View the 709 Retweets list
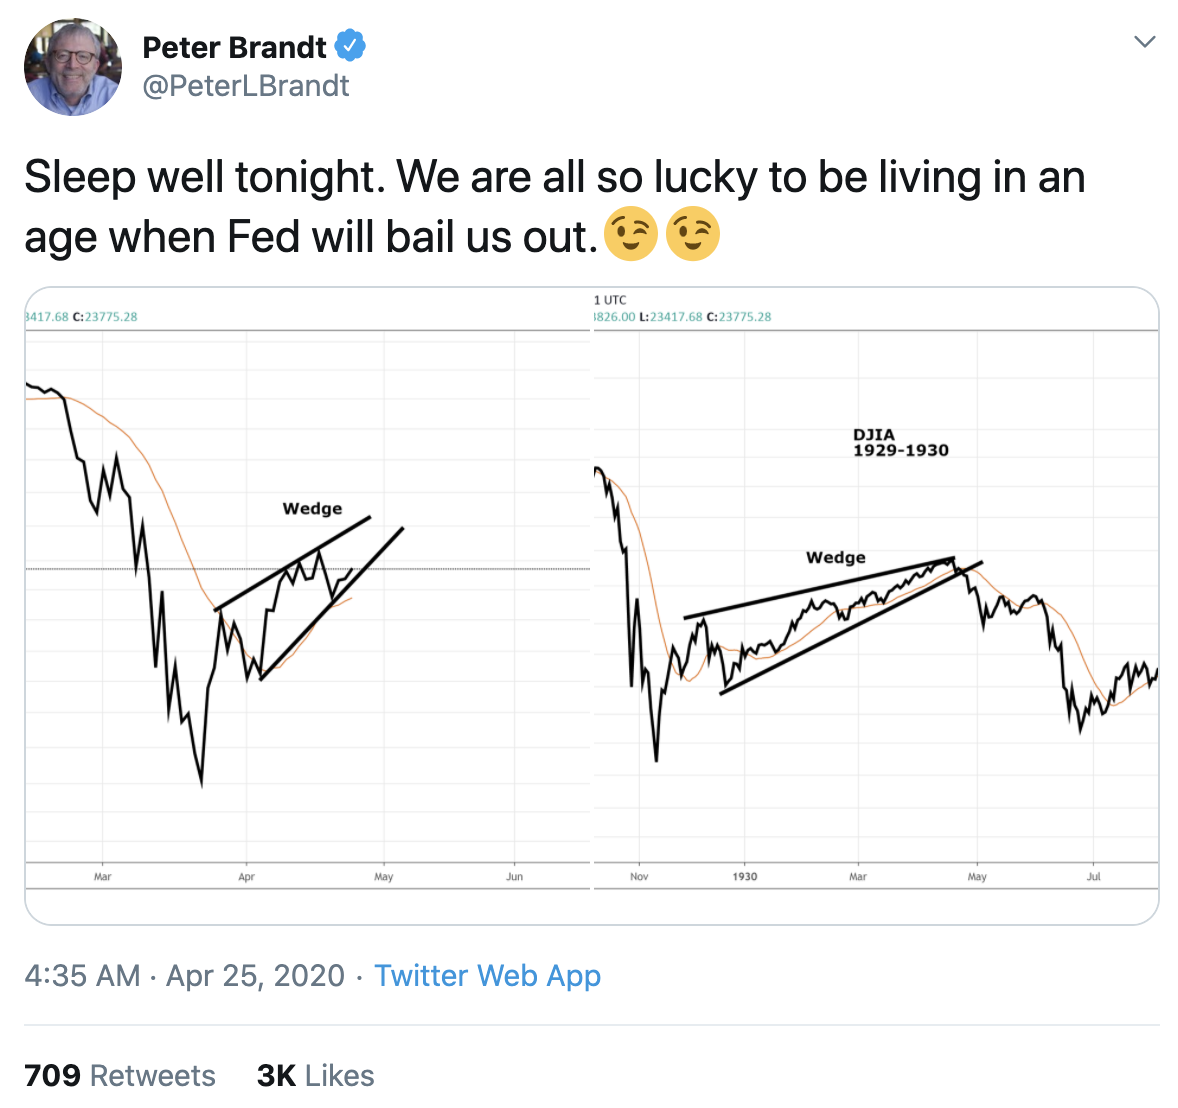This screenshot has height=1108, width=1178. 119,1075
